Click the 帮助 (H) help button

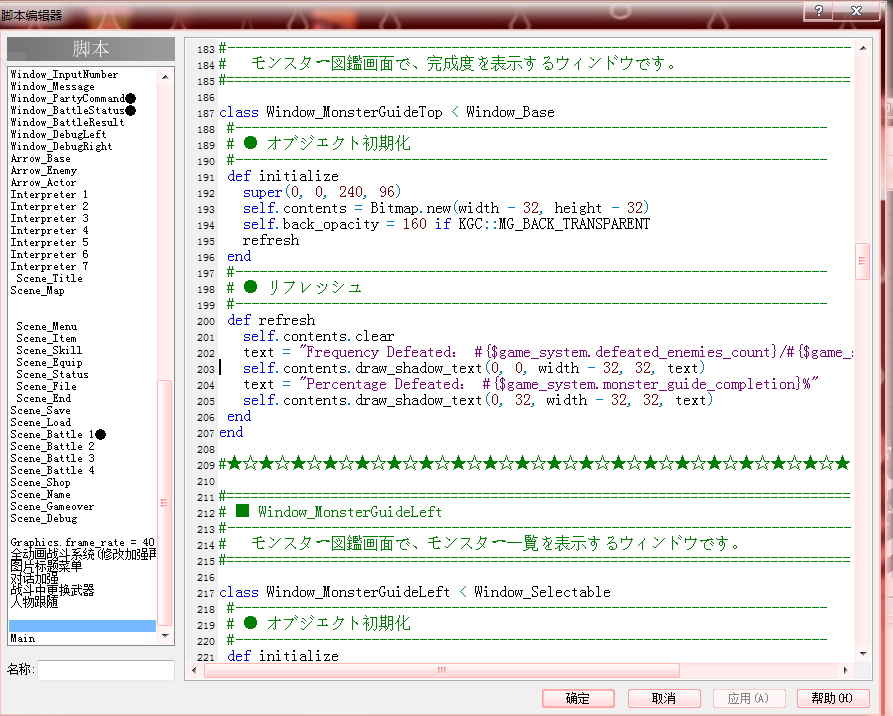click(833, 698)
